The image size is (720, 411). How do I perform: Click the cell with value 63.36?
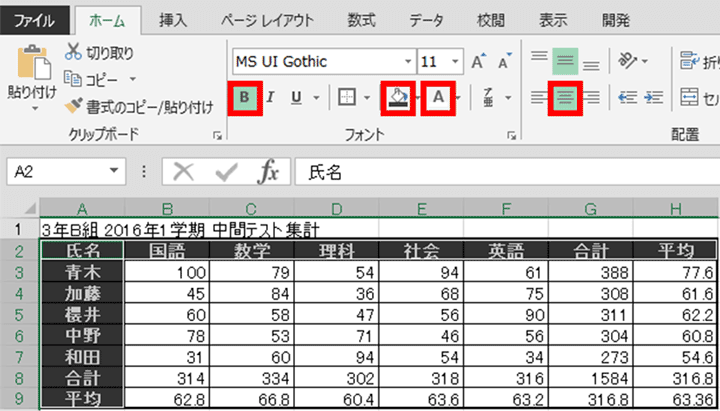[x=675, y=399]
